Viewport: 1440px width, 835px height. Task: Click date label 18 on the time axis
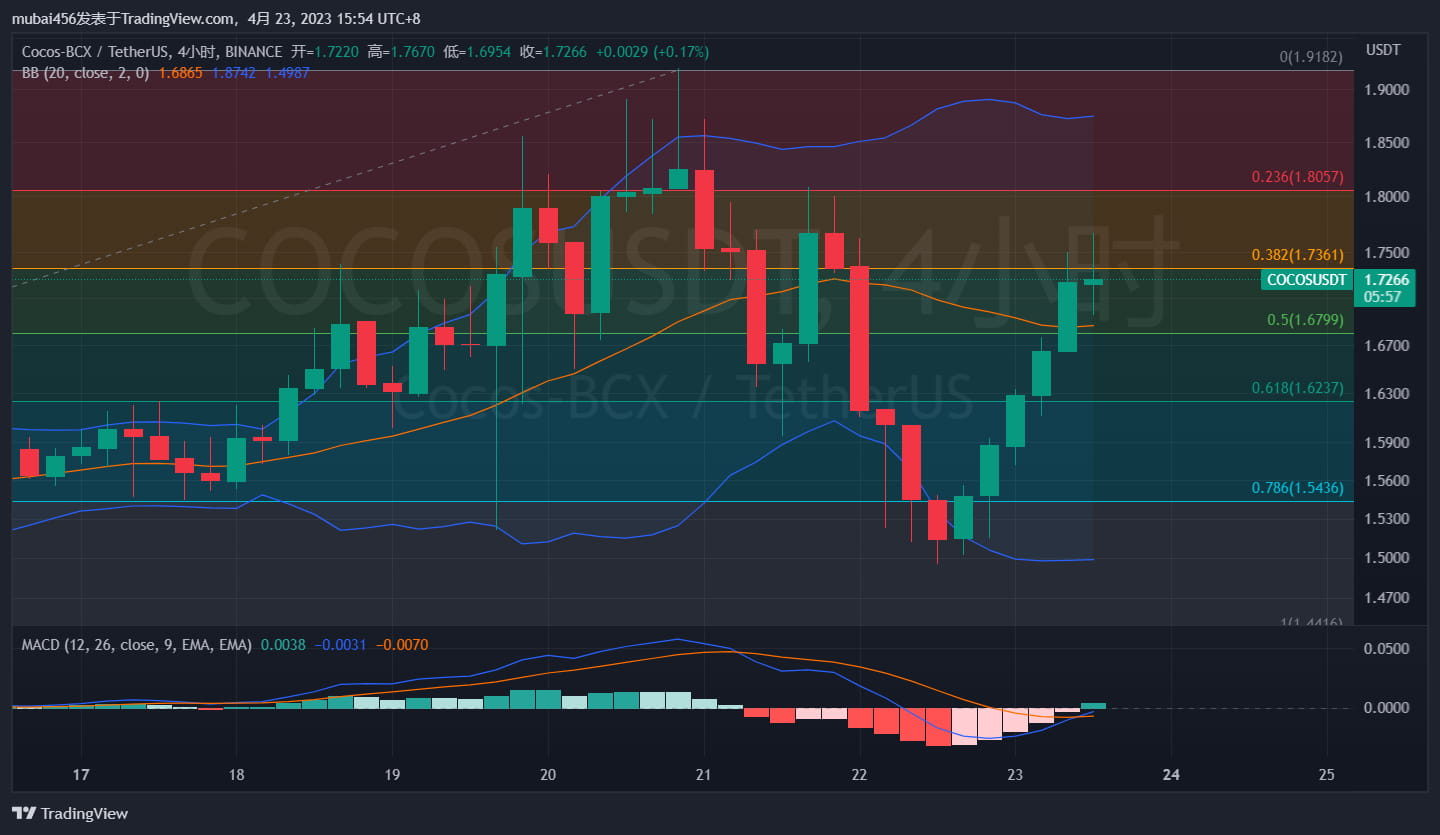pyautogui.click(x=237, y=774)
